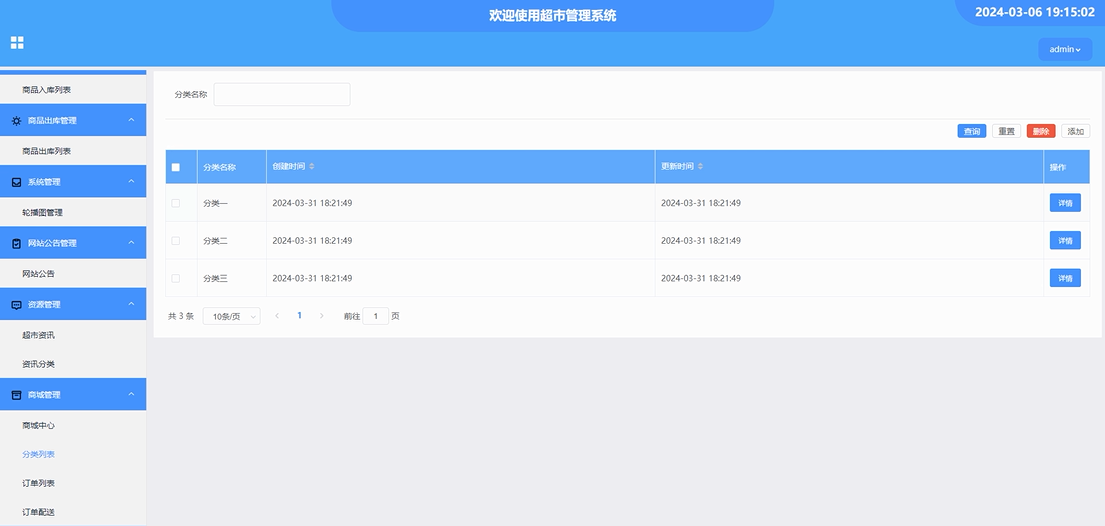The width and height of the screenshot is (1105, 526).
Task: Click the inbox icon beside 系统管理
Action: coord(17,182)
